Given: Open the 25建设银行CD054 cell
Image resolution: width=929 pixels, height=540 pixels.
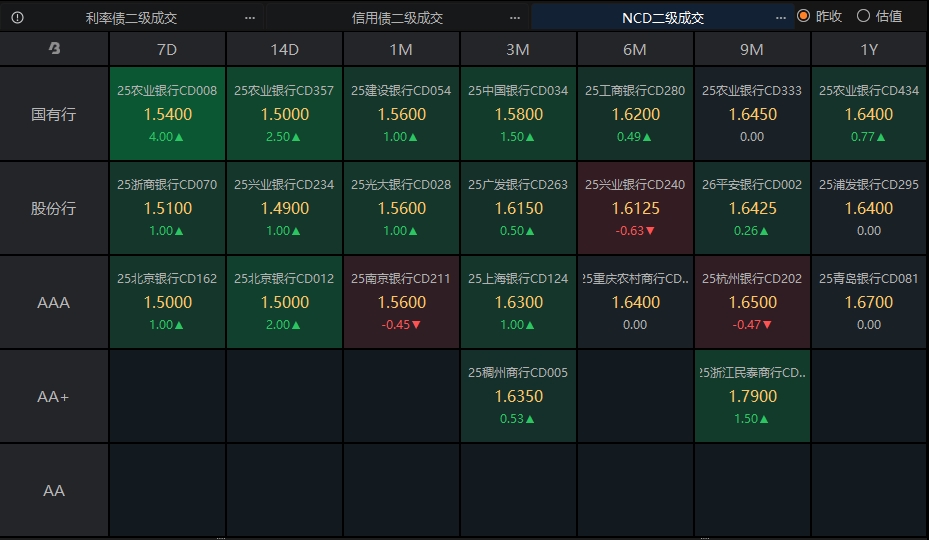Looking at the screenshot, I should (x=401, y=114).
